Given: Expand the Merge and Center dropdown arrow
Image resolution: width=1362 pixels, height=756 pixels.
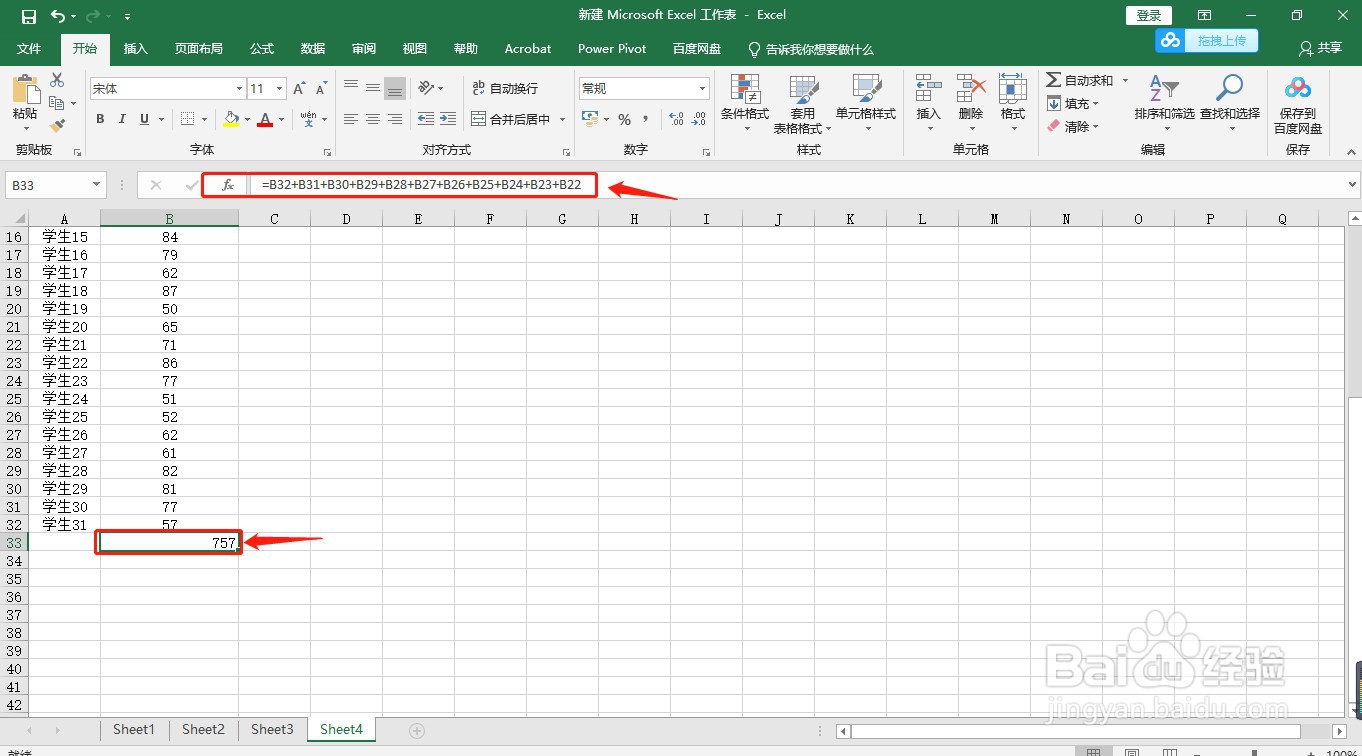Looking at the screenshot, I should point(562,119).
